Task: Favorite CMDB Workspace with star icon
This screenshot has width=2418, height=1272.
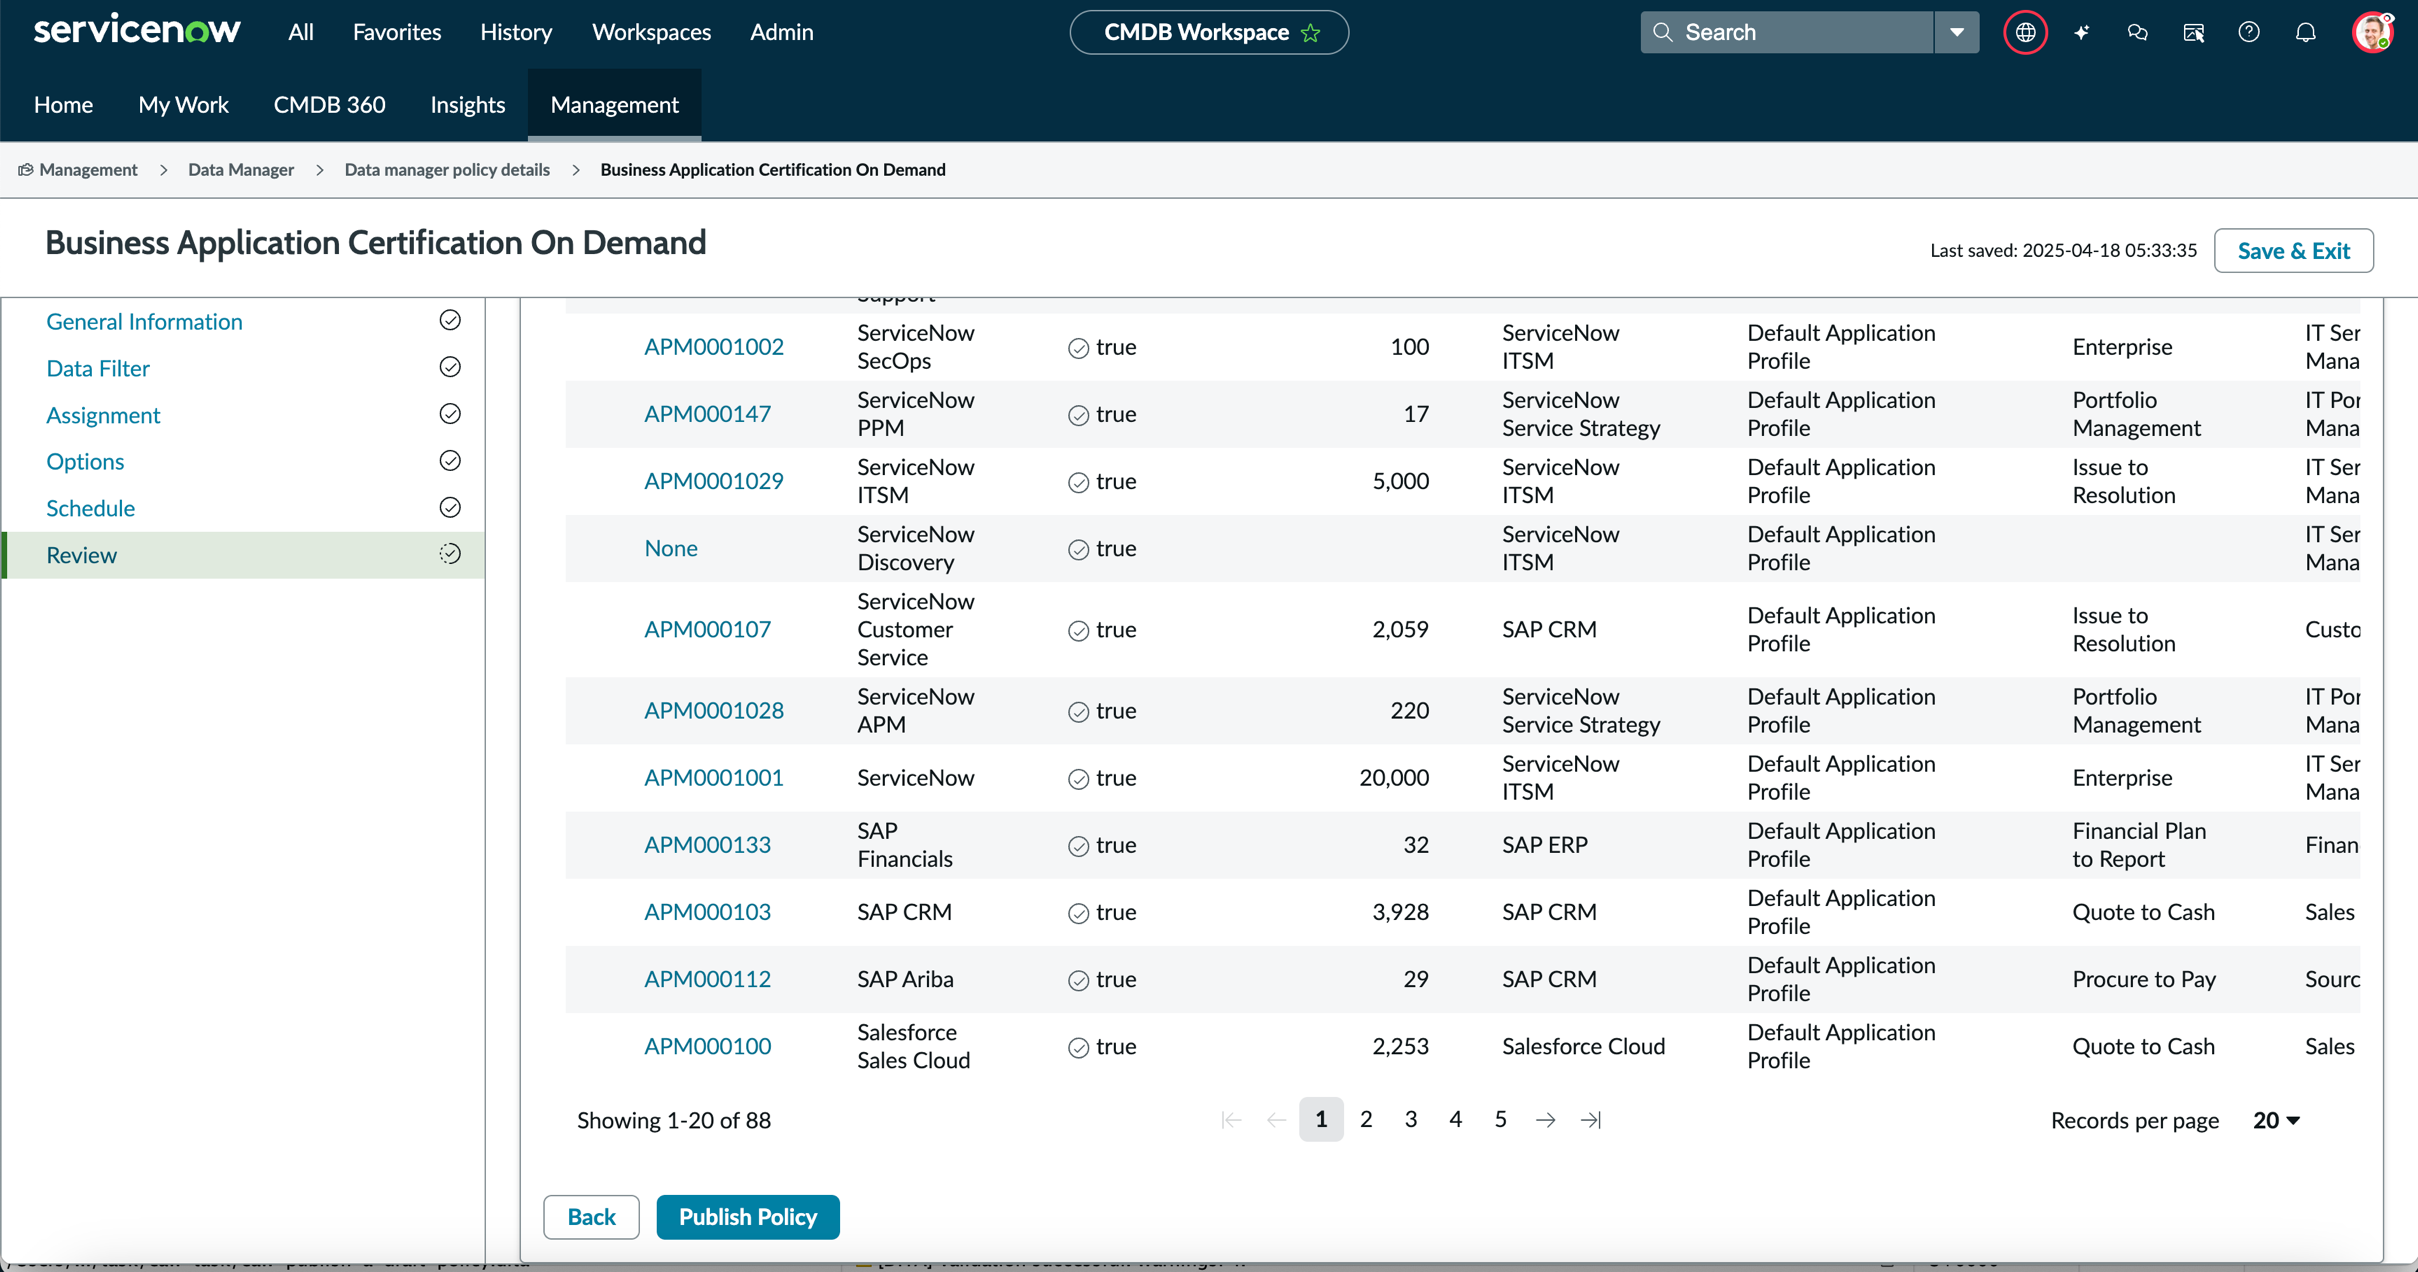Action: point(1311,32)
